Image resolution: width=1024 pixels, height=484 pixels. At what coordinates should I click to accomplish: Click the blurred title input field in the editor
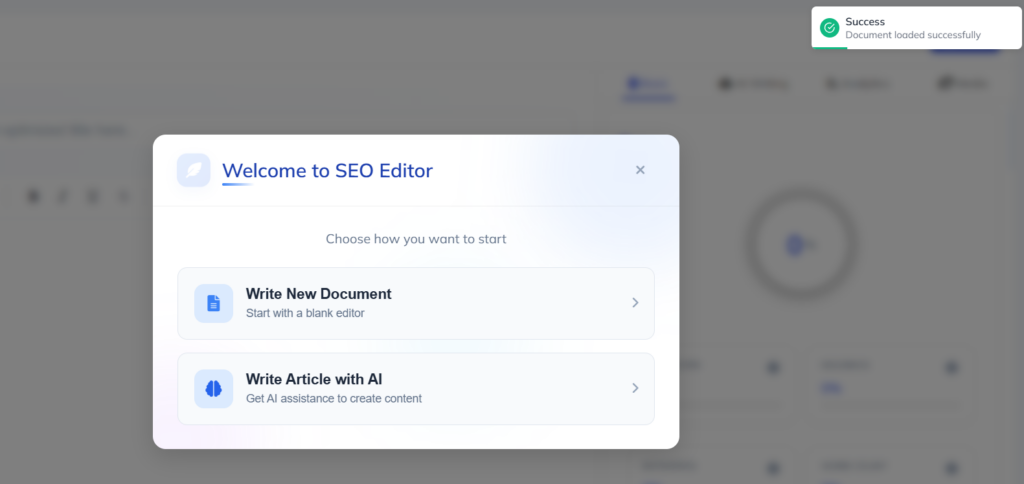click(x=65, y=130)
